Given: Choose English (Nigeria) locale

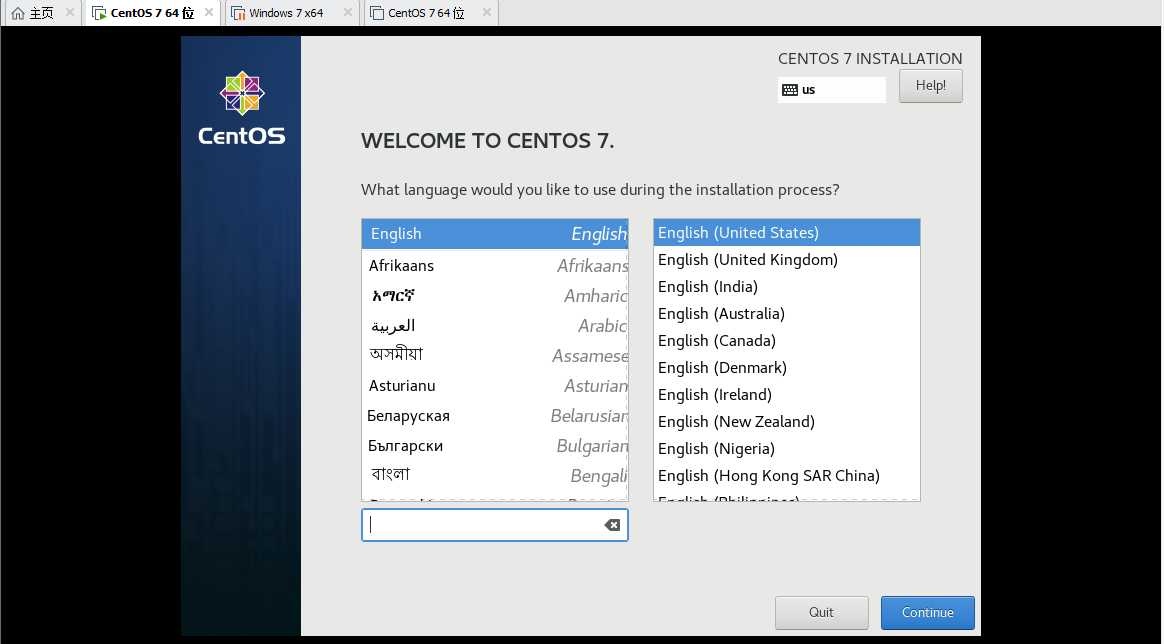Looking at the screenshot, I should pos(787,449).
